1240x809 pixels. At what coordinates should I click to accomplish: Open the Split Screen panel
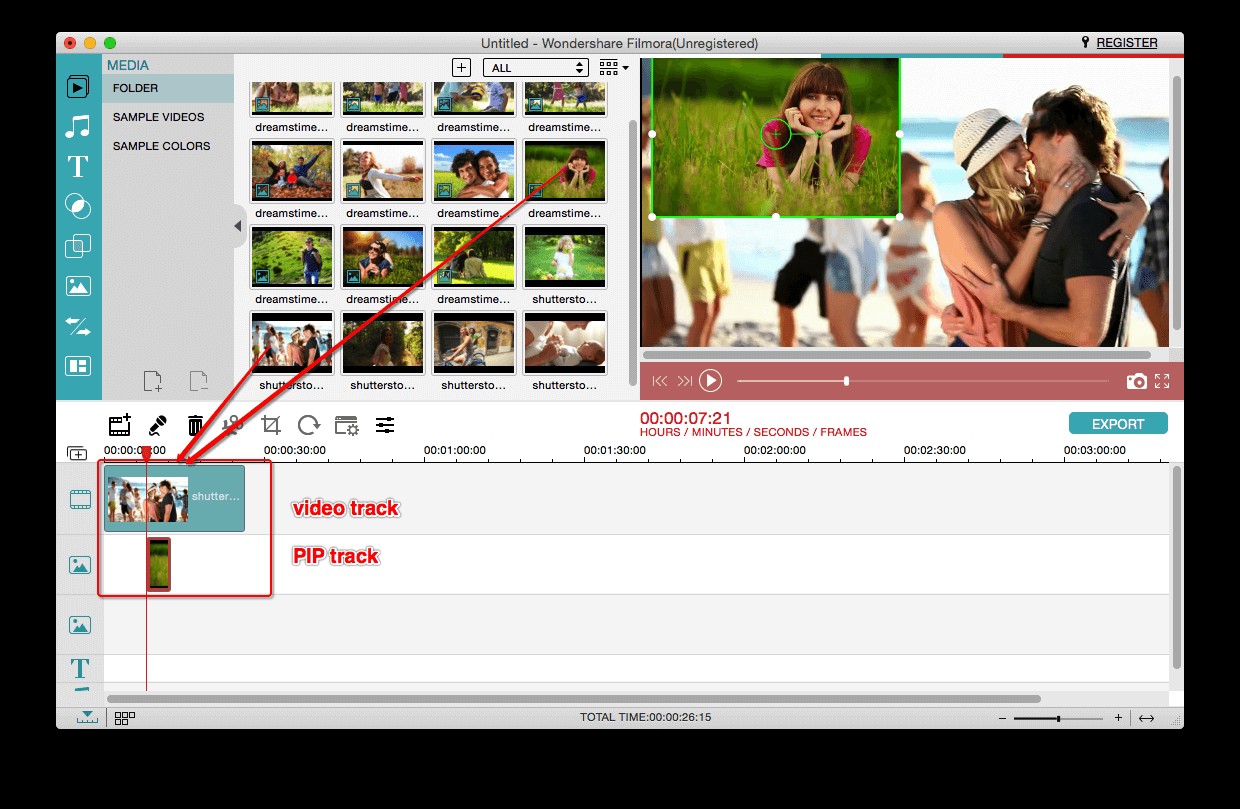[x=79, y=366]
